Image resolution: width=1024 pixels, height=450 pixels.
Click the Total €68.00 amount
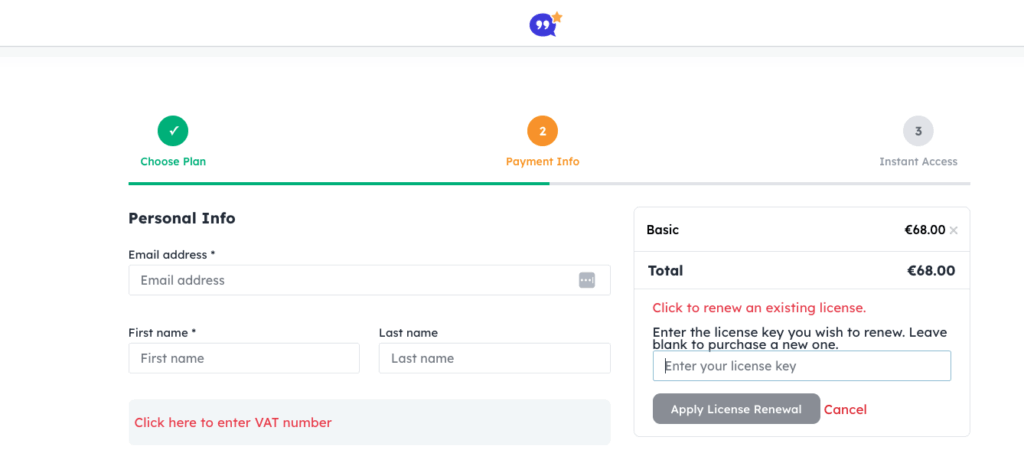tap(930, 271)
